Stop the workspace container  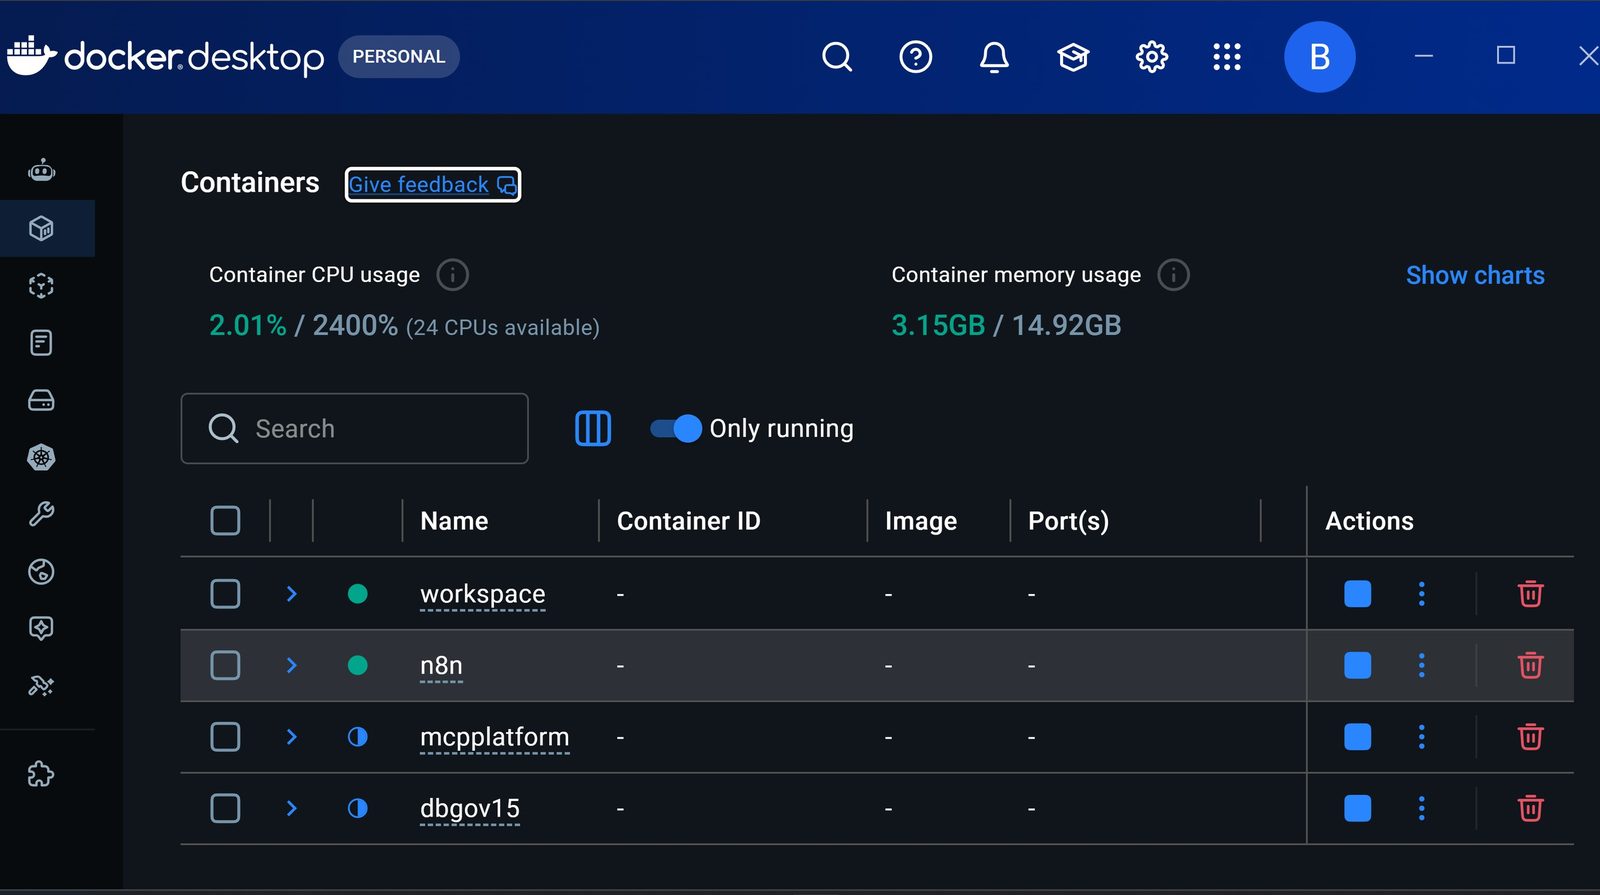pos(1357,594)
